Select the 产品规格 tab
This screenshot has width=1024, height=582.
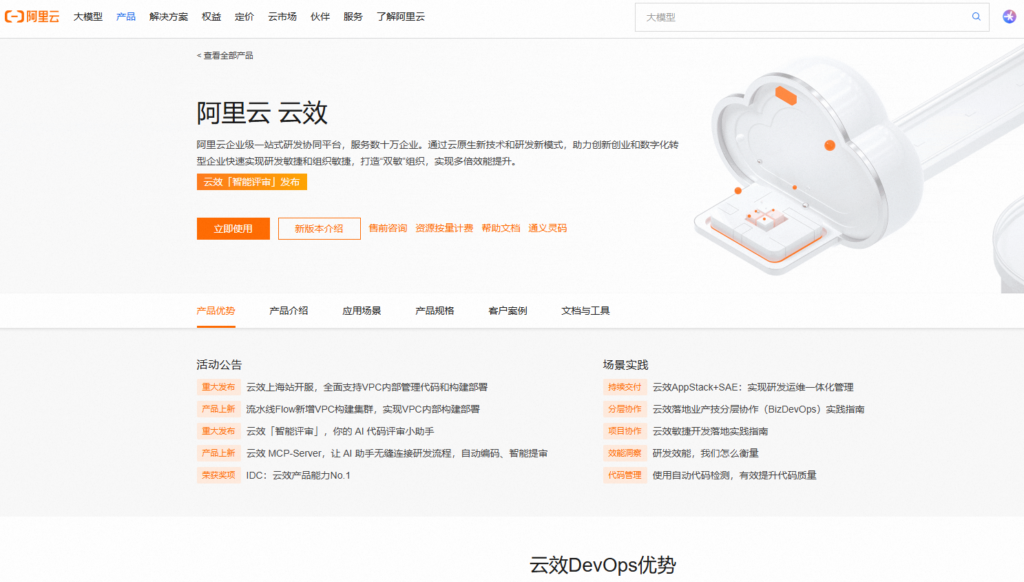pyautogui.click(x=435, y=311)
